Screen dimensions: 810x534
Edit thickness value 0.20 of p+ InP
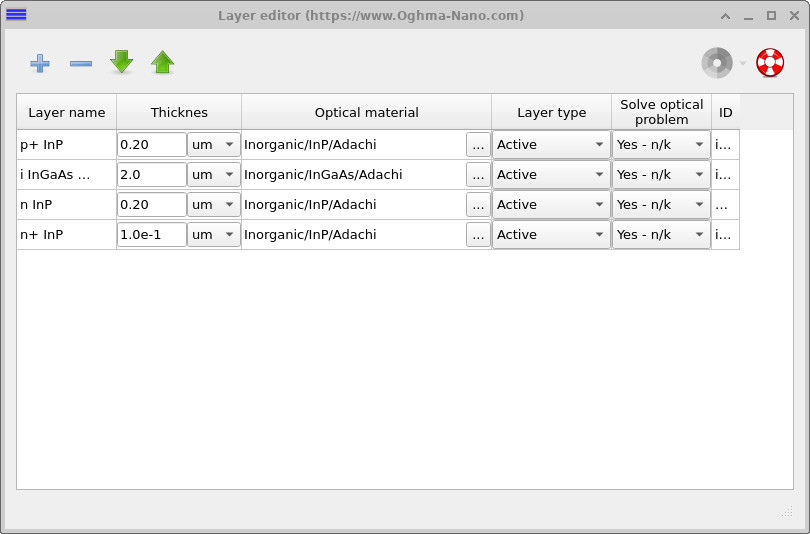[x=152, y=145]
